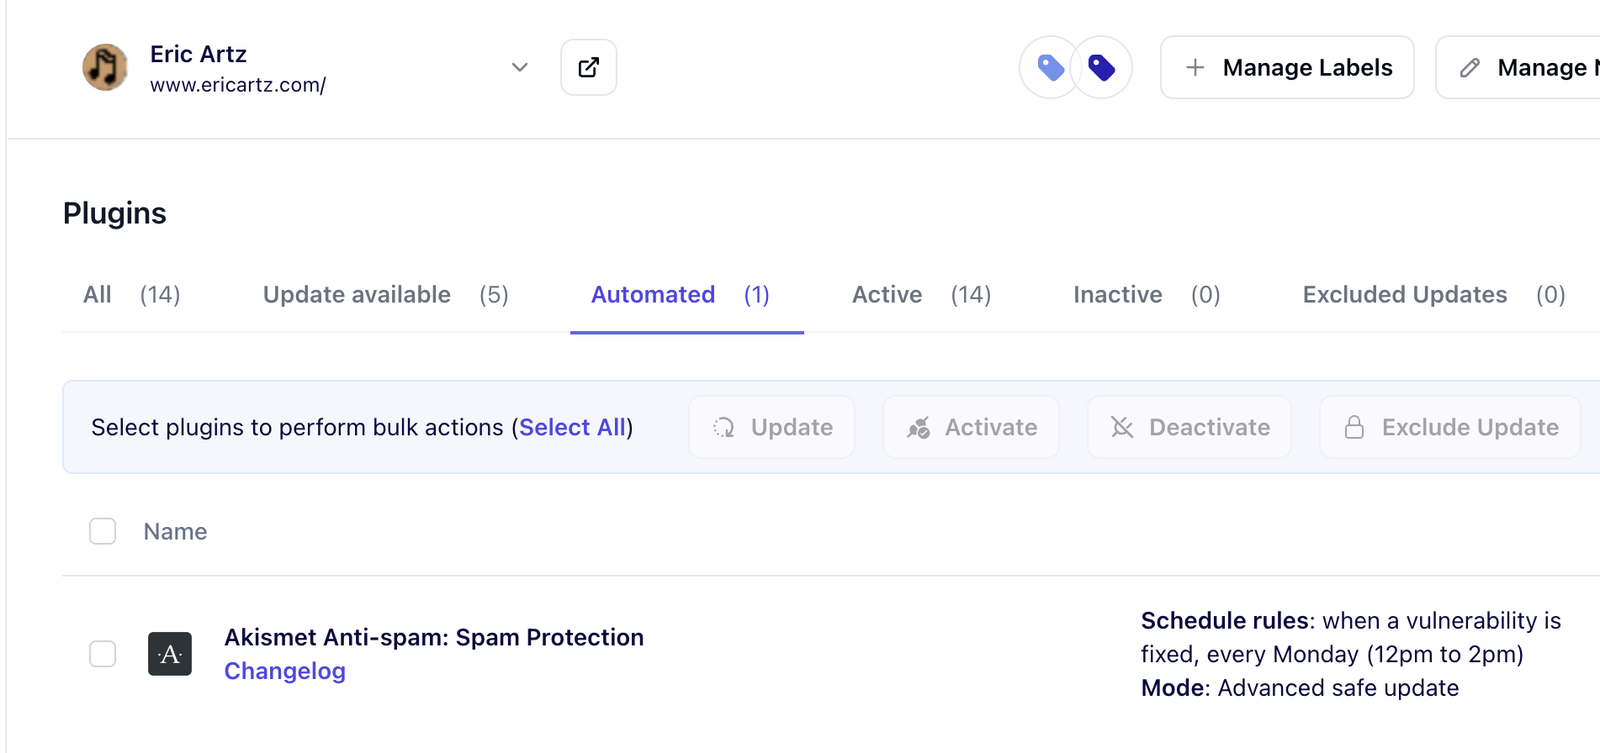Viewport: 1600px width, 753px height.
Task: Switch to Active plugins tab
Action: (921, 295)
